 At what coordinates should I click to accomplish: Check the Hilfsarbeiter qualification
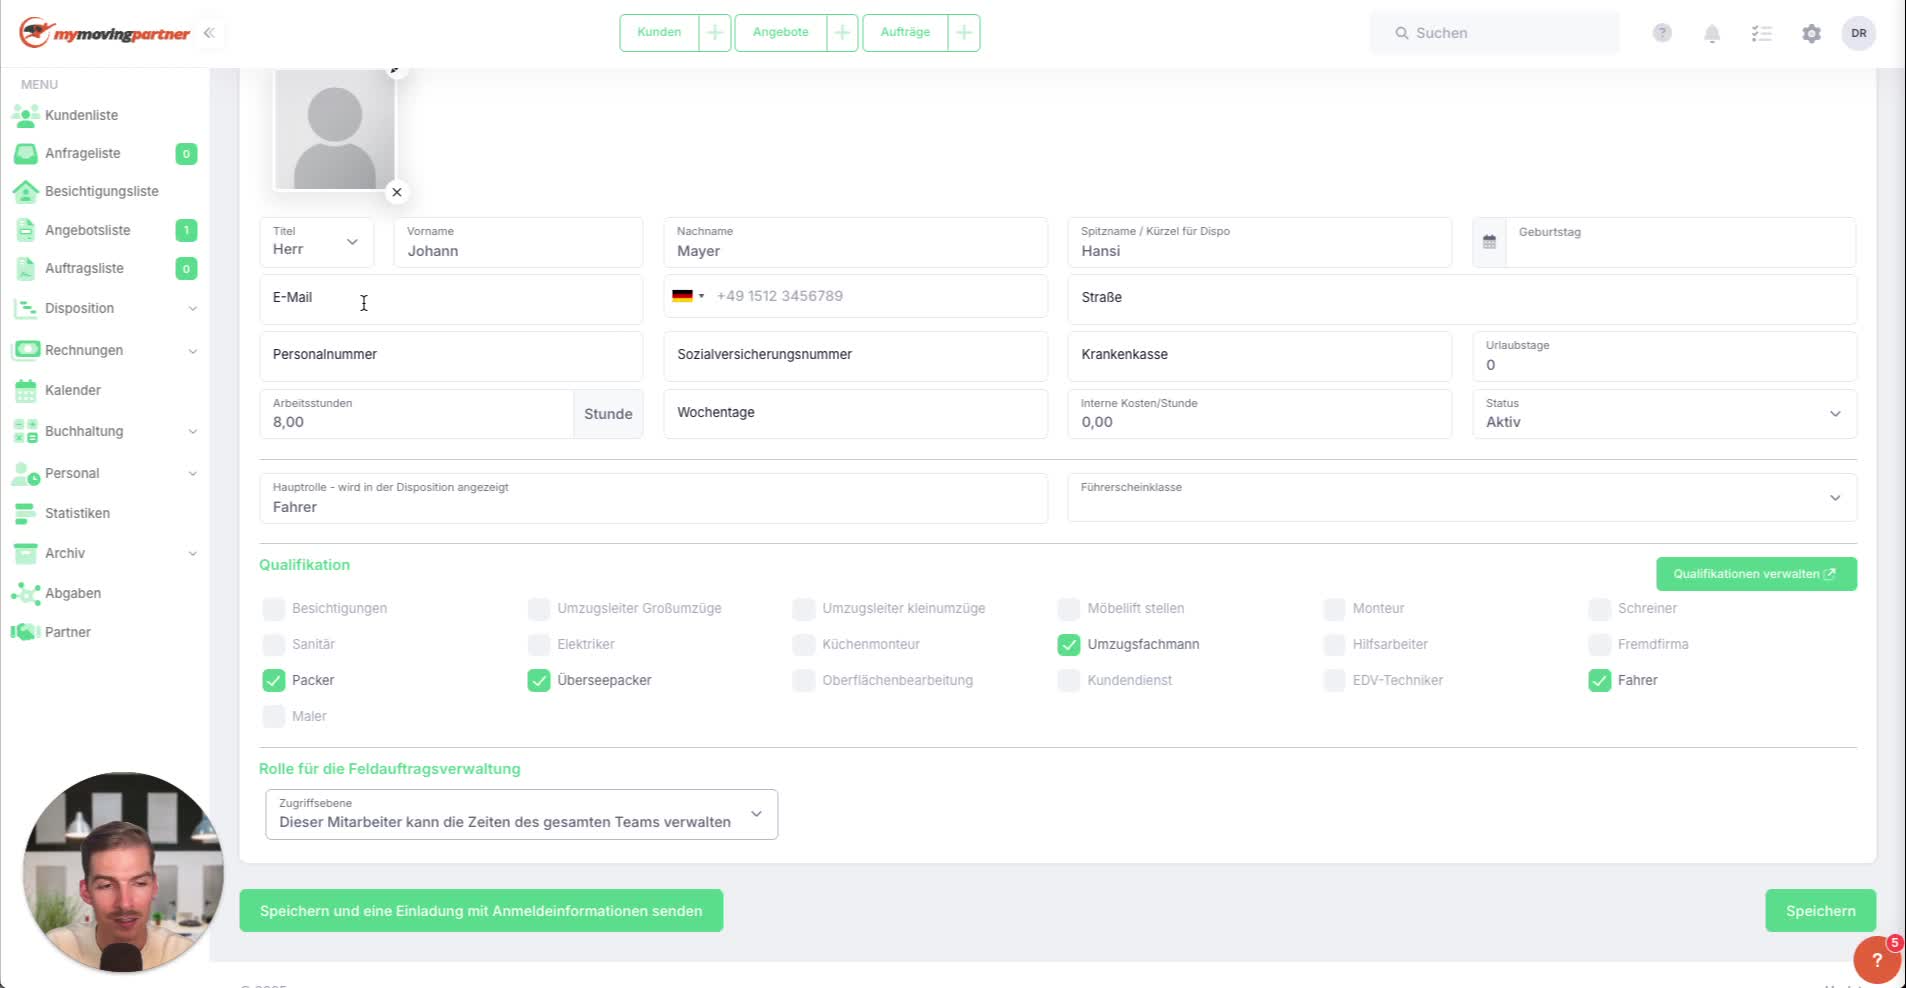pos(1334,644)
